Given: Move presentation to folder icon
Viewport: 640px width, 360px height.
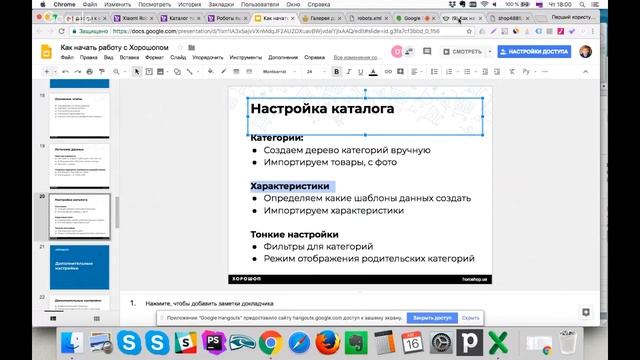Looking at the screenshot, I should pos(191,48).
